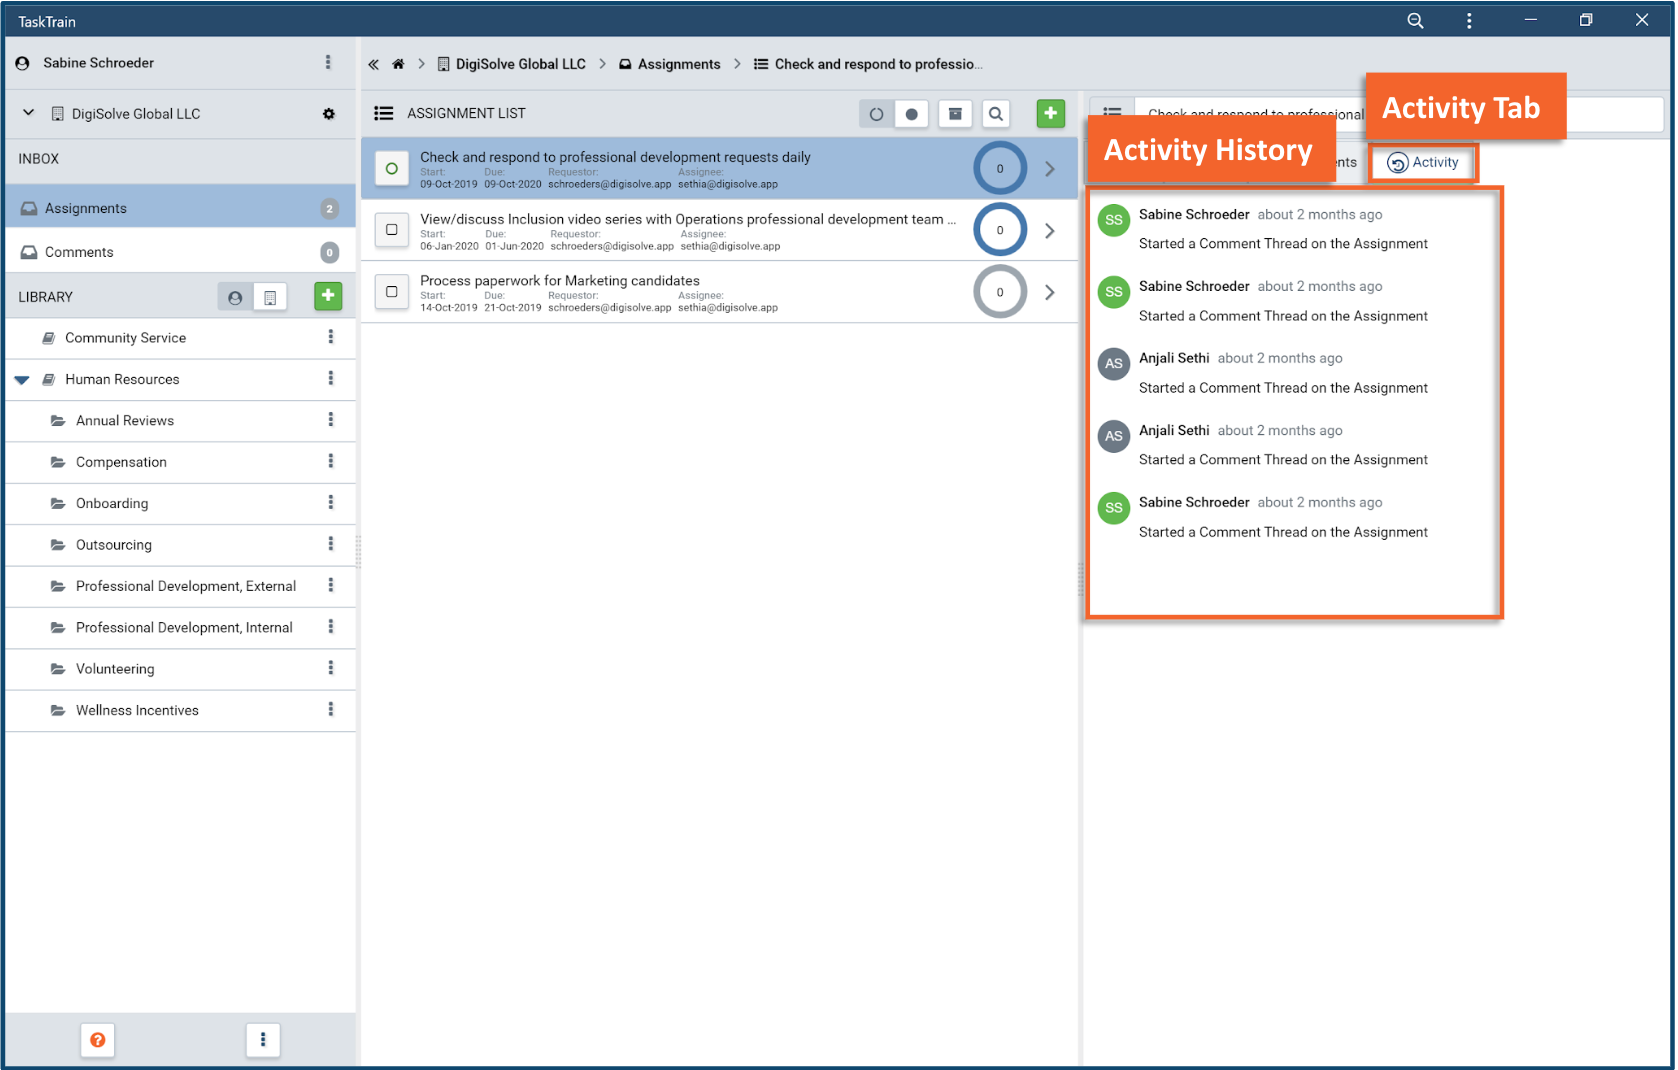
Task: Click the search magnifier in title bar
Action: point(1415,21)
